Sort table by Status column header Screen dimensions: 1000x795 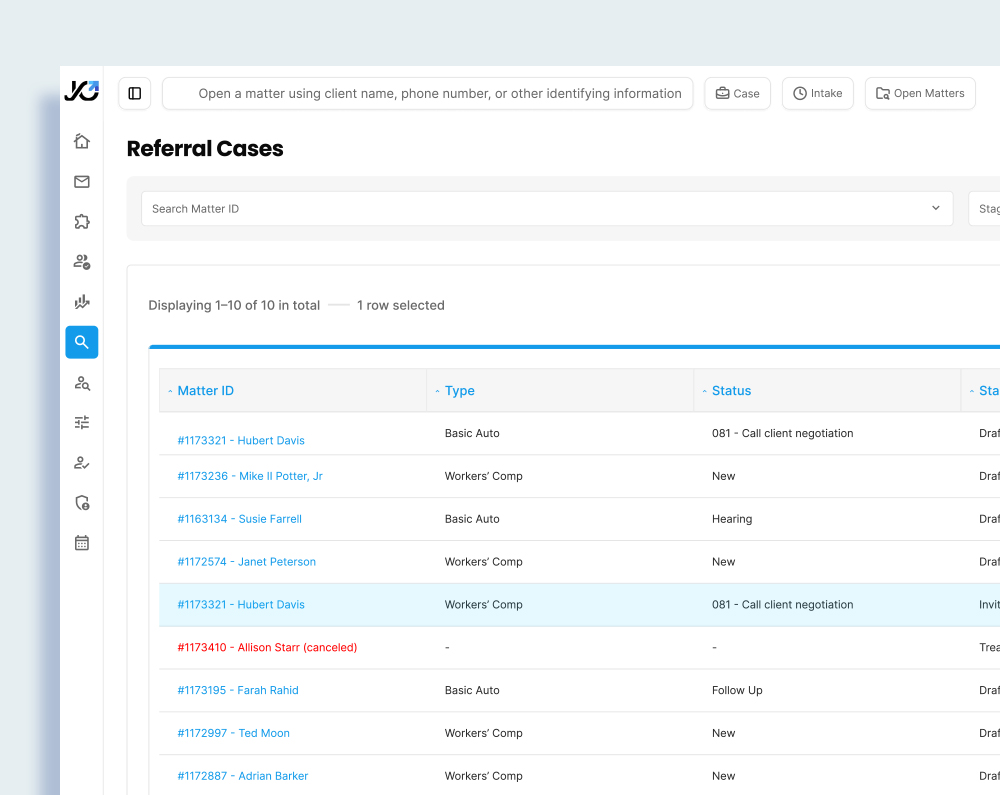pos(731,391)
